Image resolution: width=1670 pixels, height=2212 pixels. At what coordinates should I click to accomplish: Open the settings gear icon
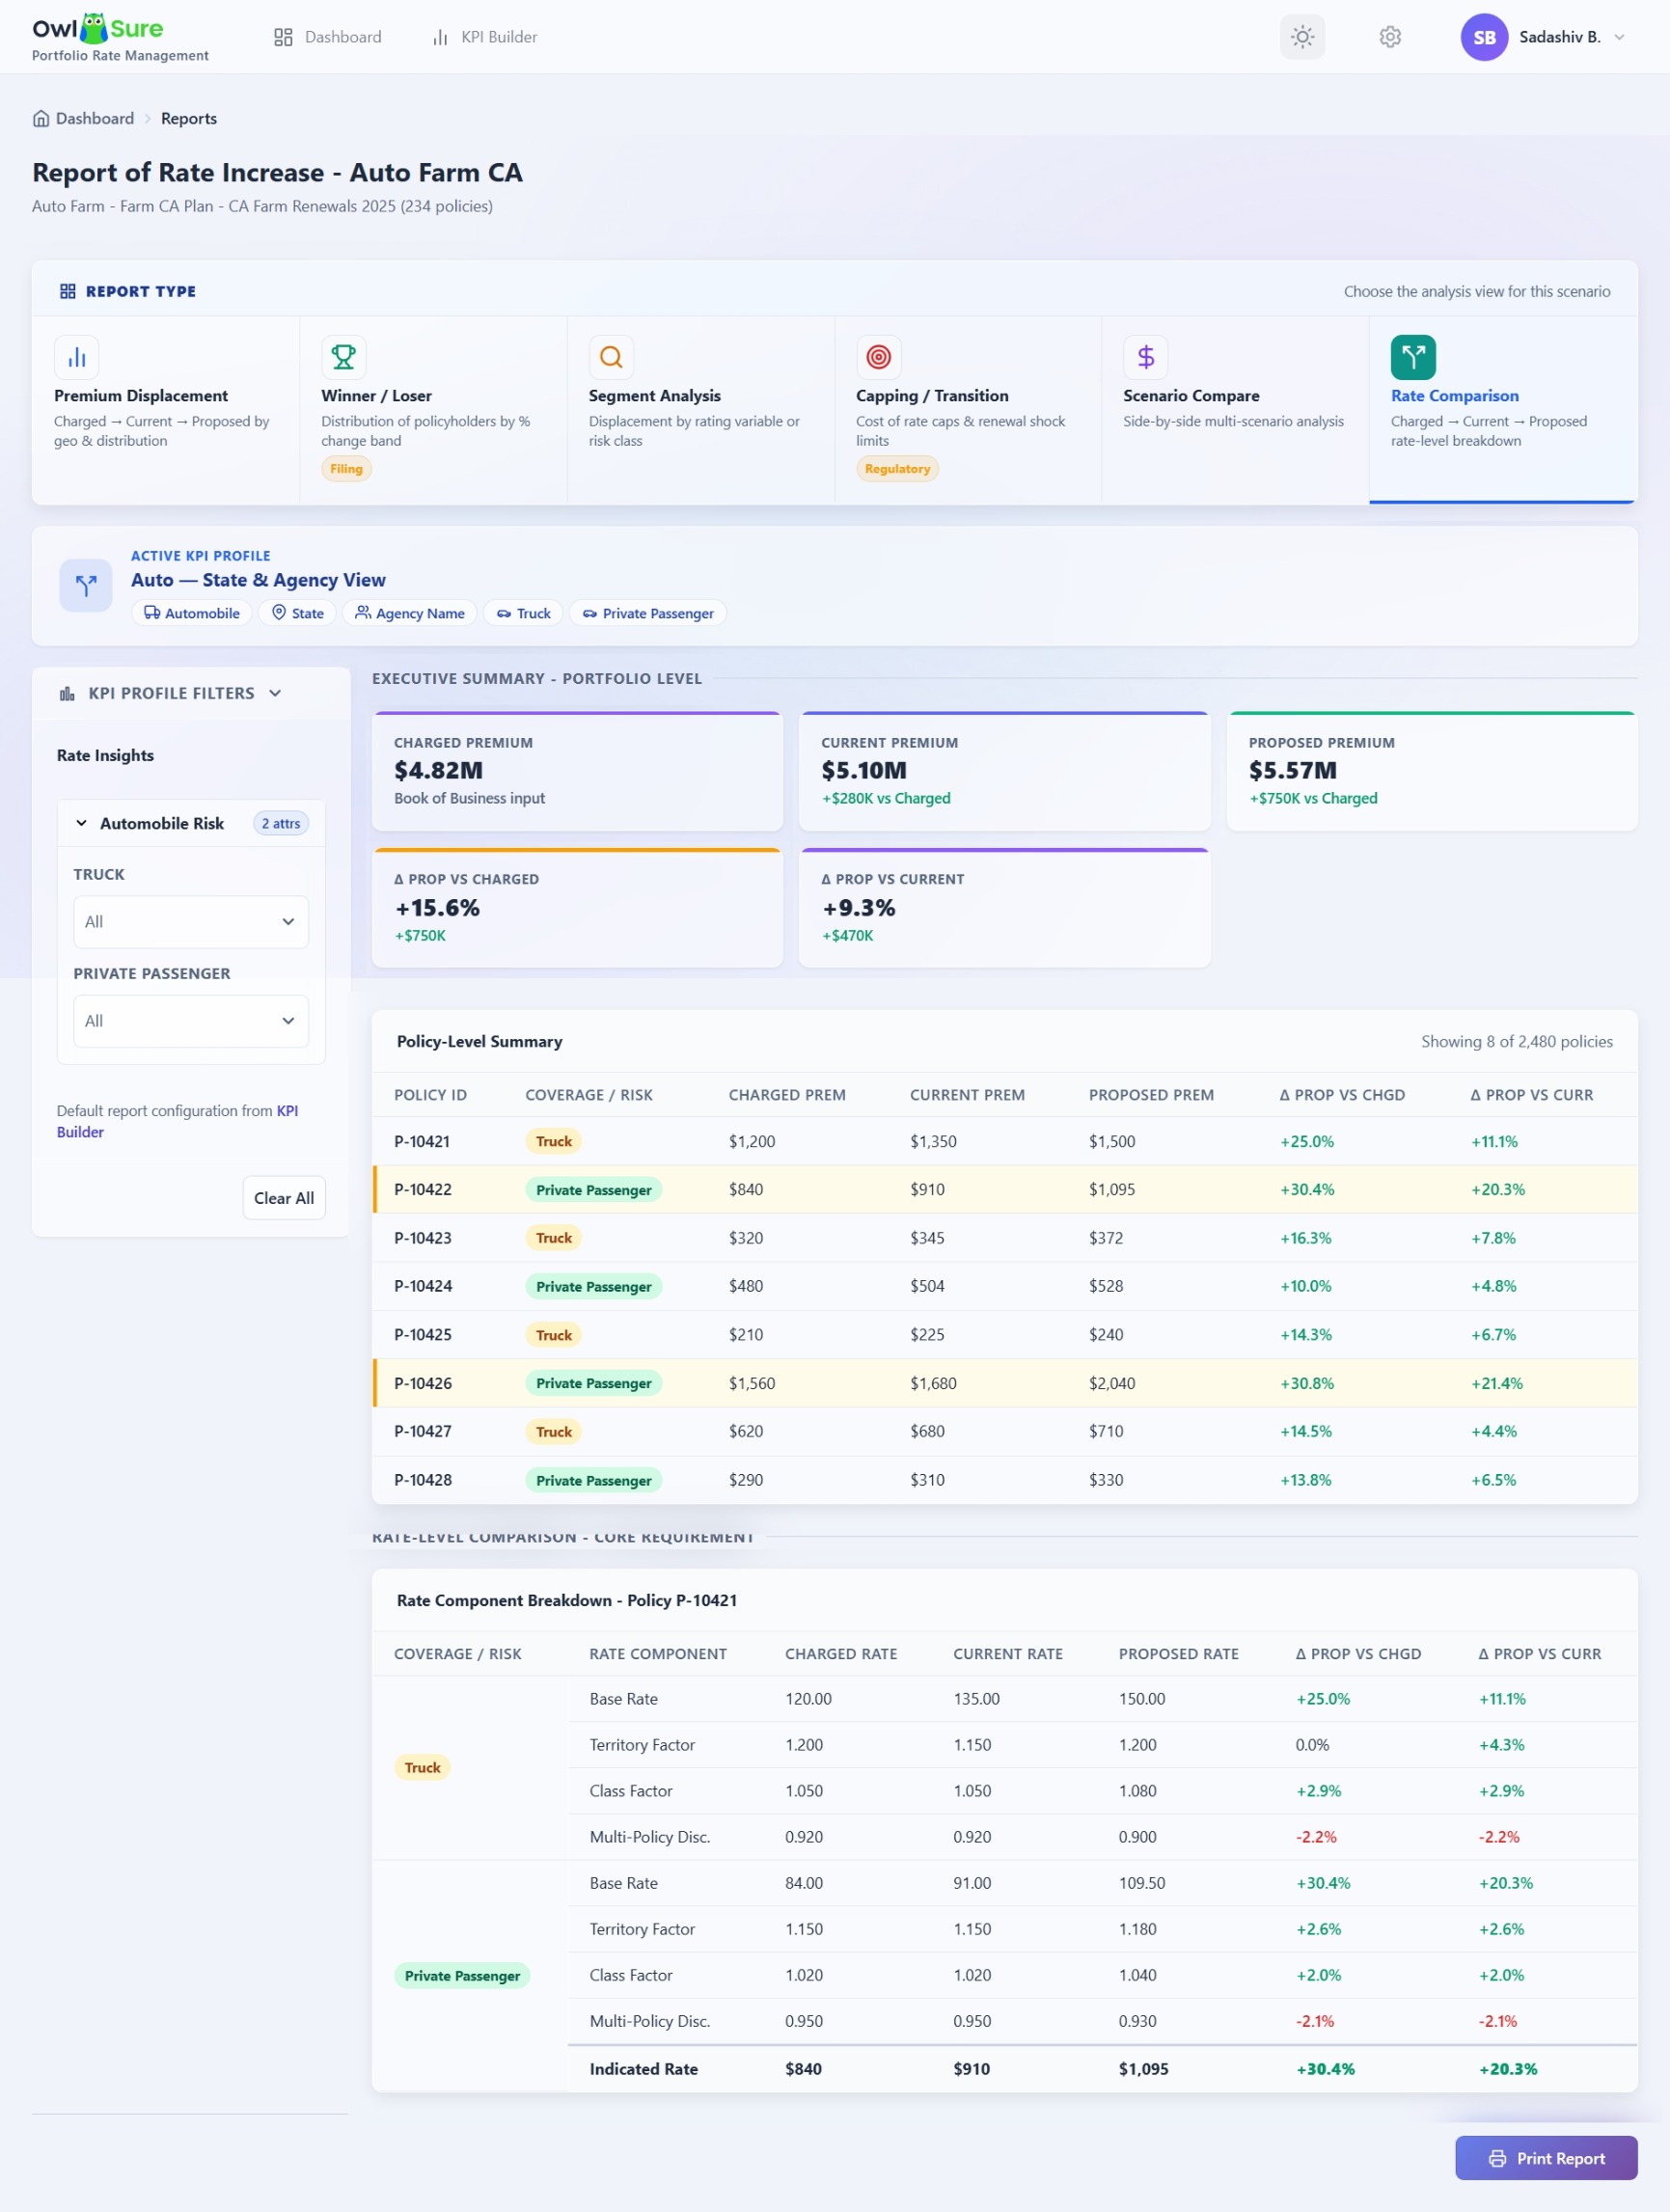1390,37
